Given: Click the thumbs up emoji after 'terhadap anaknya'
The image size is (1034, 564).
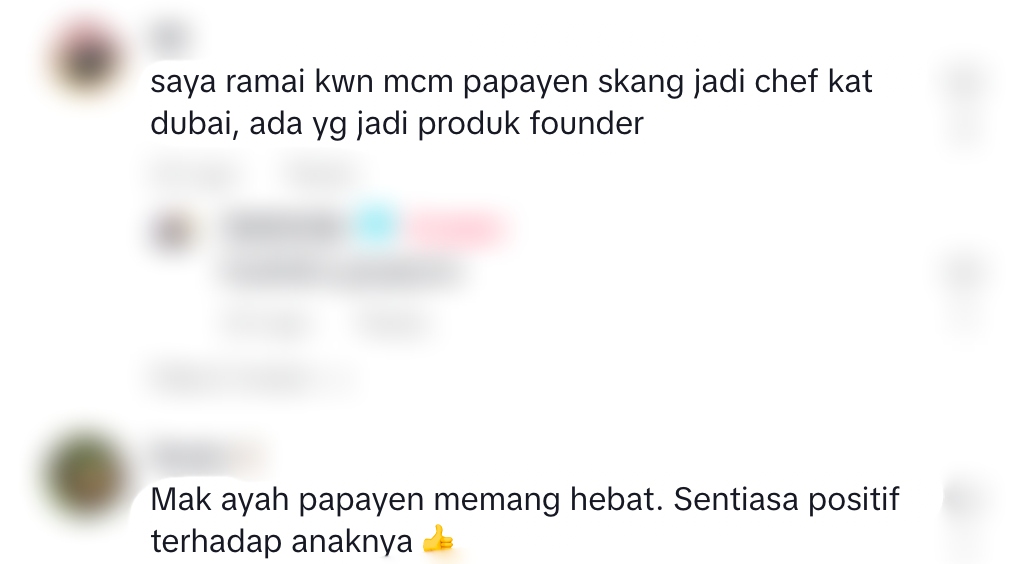Looking at the screenshot, I should pos(438,541).
